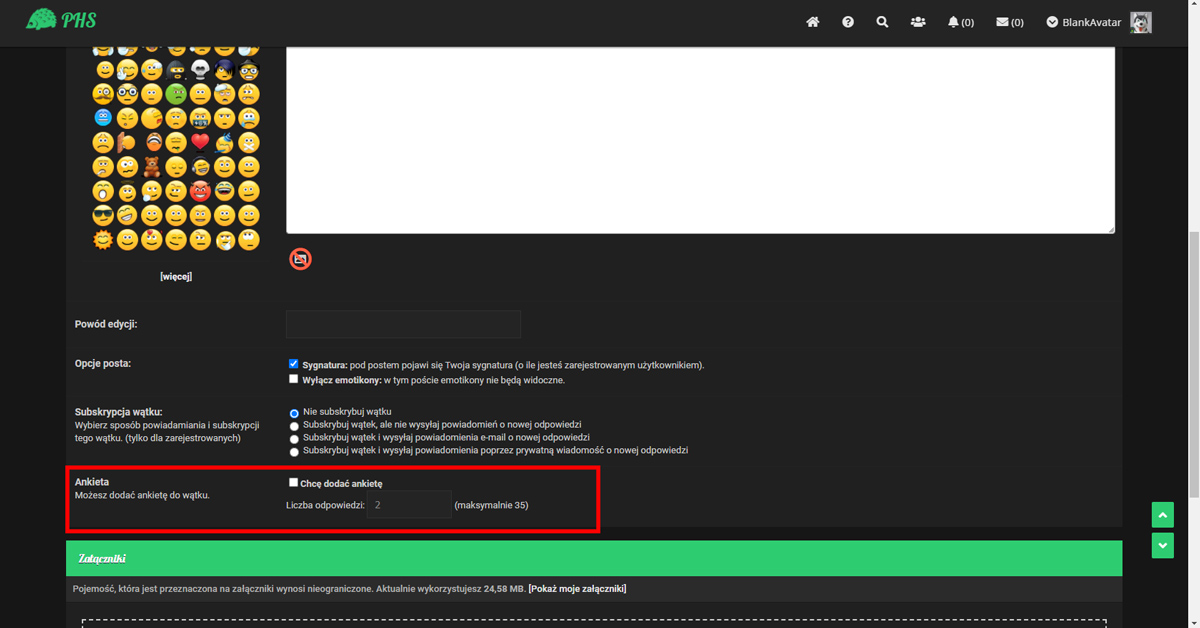This screenshot has height=628, width=1200.
Task: Open the members list icon
Action: pyautogui.click(x=918, y=22)
